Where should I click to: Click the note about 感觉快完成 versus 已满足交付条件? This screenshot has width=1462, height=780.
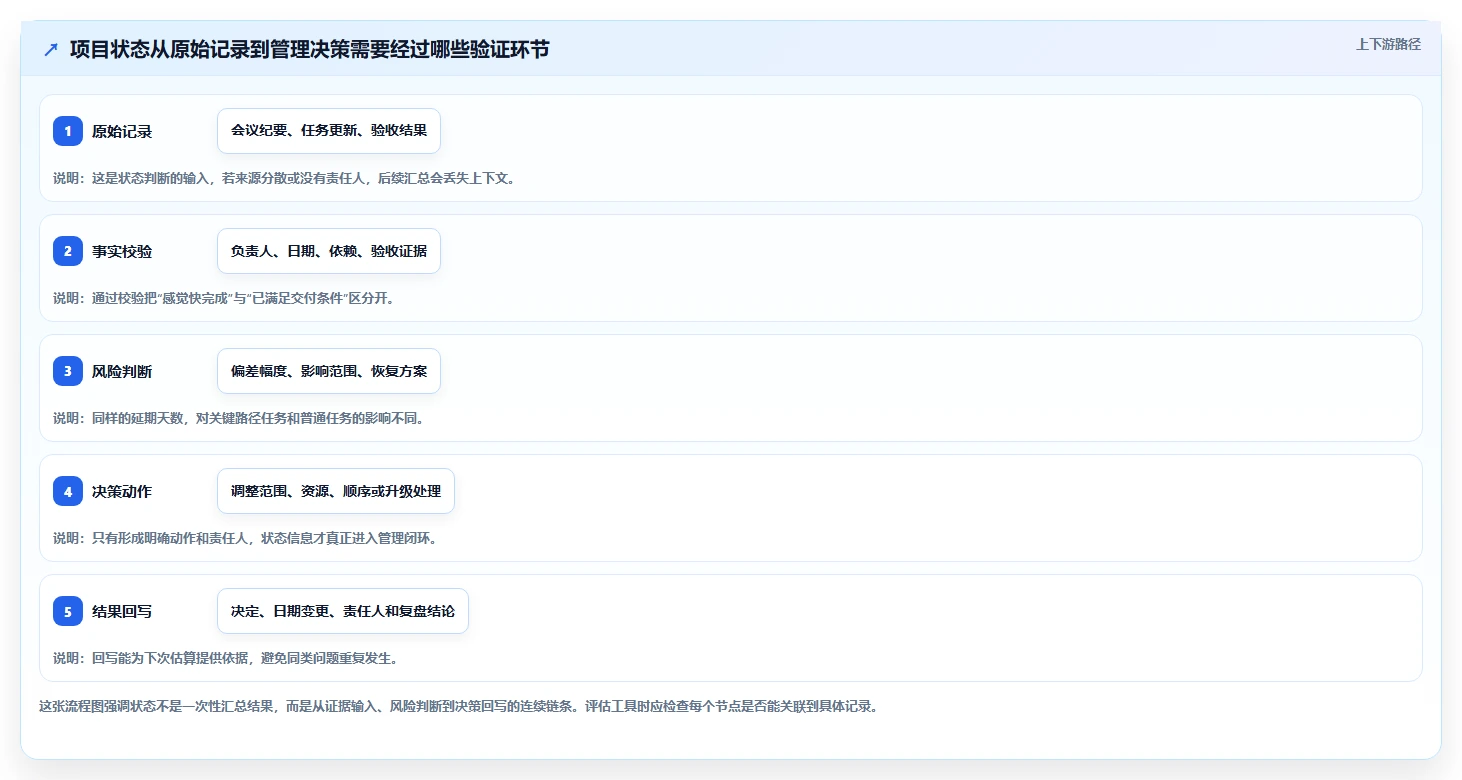[224, 298]
